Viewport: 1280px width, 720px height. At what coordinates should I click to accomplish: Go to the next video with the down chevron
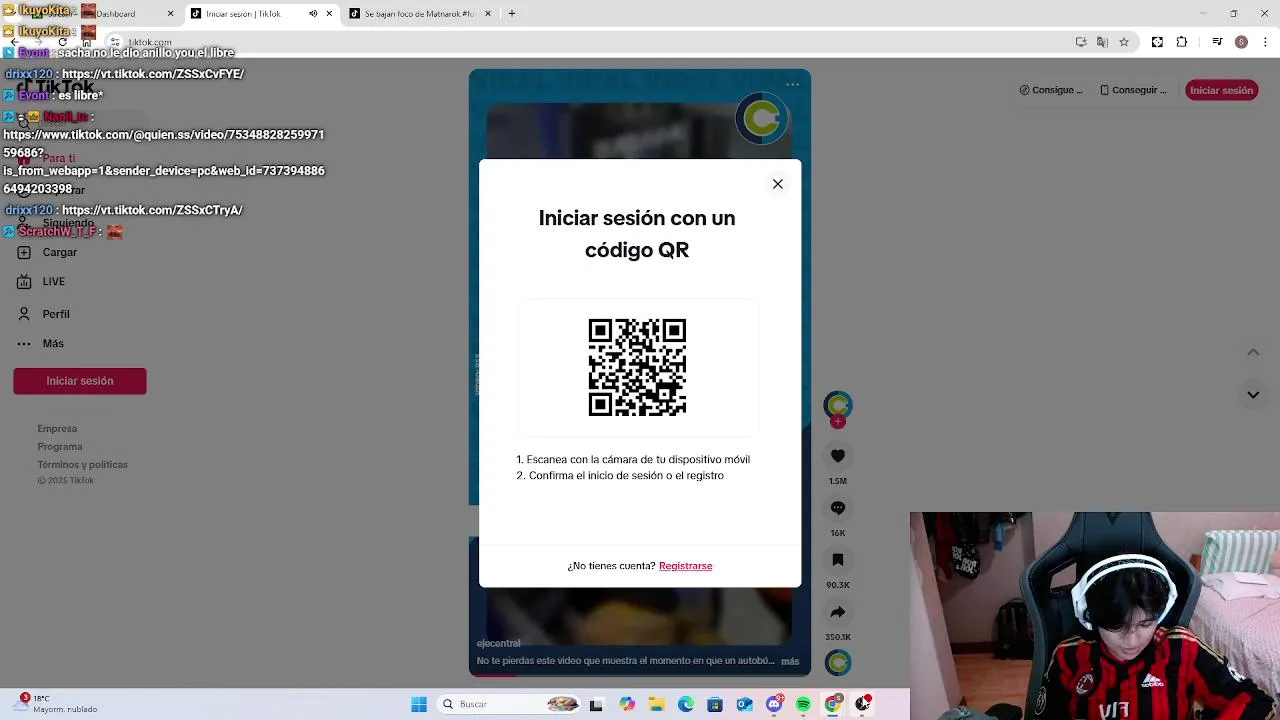(x=1253, y=395)
